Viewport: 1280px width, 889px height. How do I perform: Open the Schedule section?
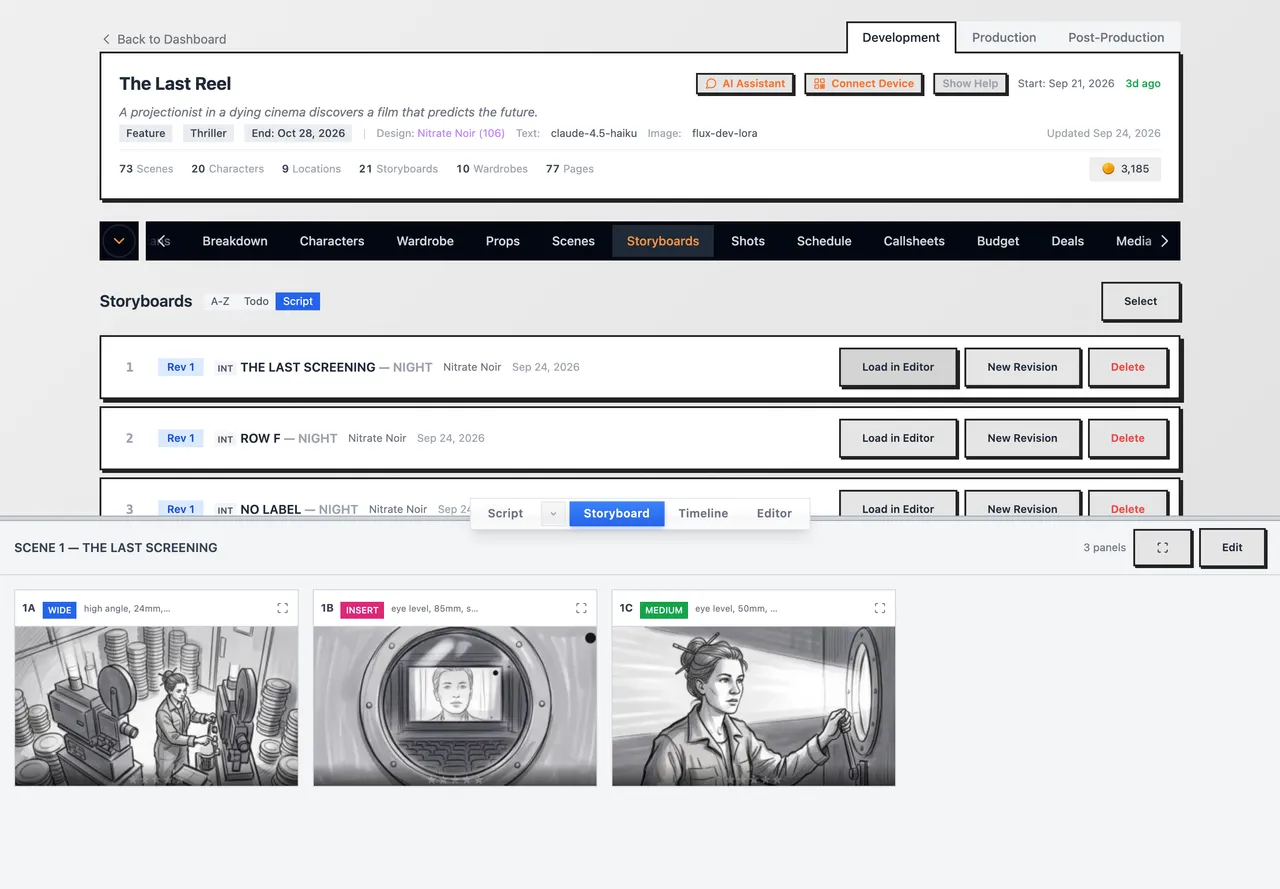(824, 241)
